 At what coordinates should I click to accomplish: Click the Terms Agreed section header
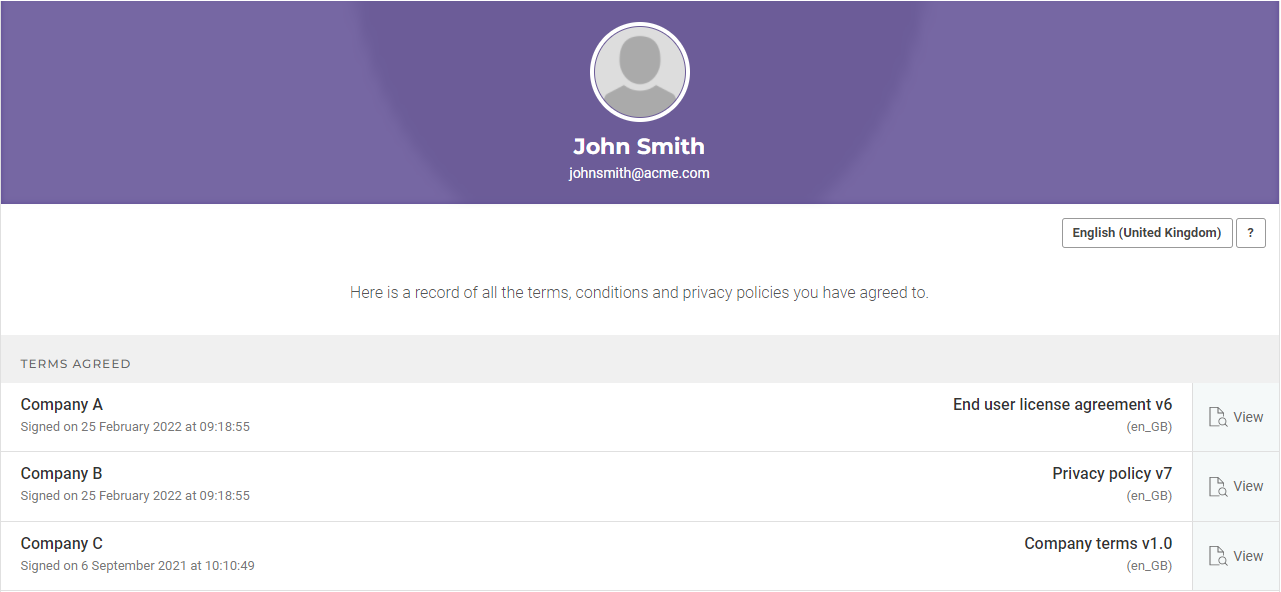pos(76,364)
